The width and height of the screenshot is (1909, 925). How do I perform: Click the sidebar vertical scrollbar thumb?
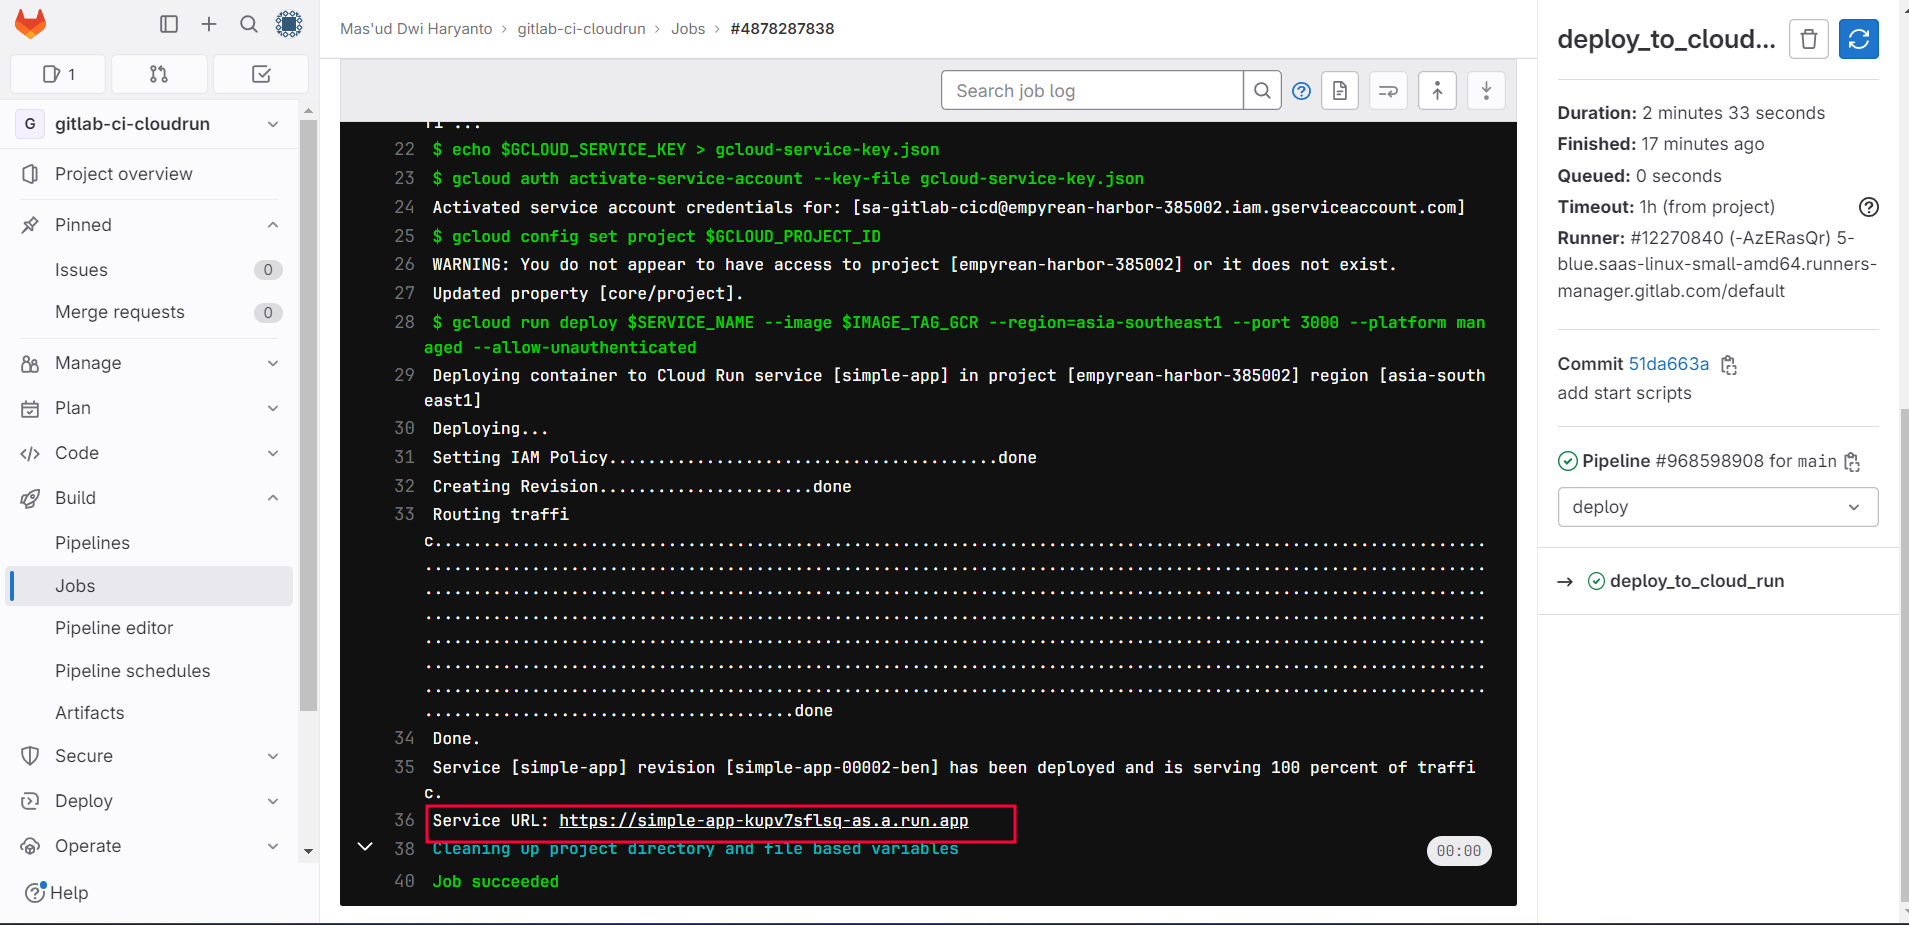(x=308, y=415)
